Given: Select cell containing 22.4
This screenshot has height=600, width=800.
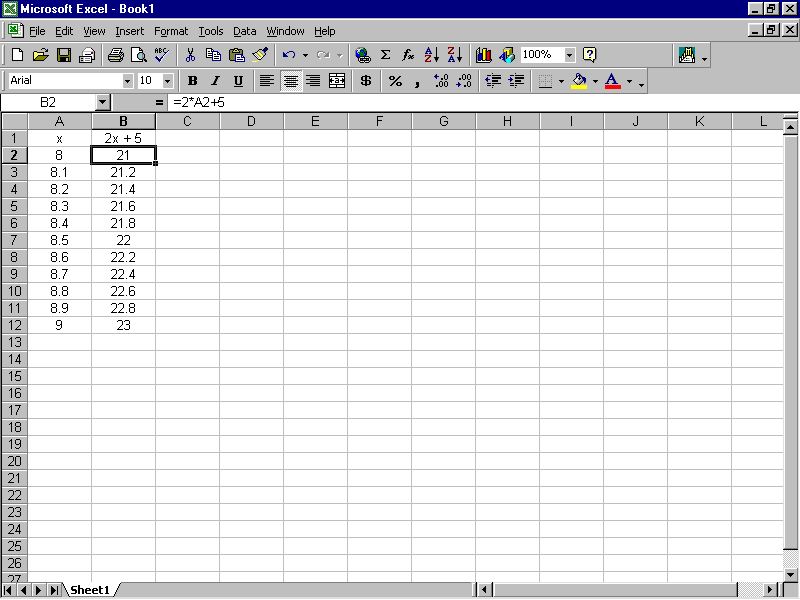Looking at the screenshot, I should point(123,274).
